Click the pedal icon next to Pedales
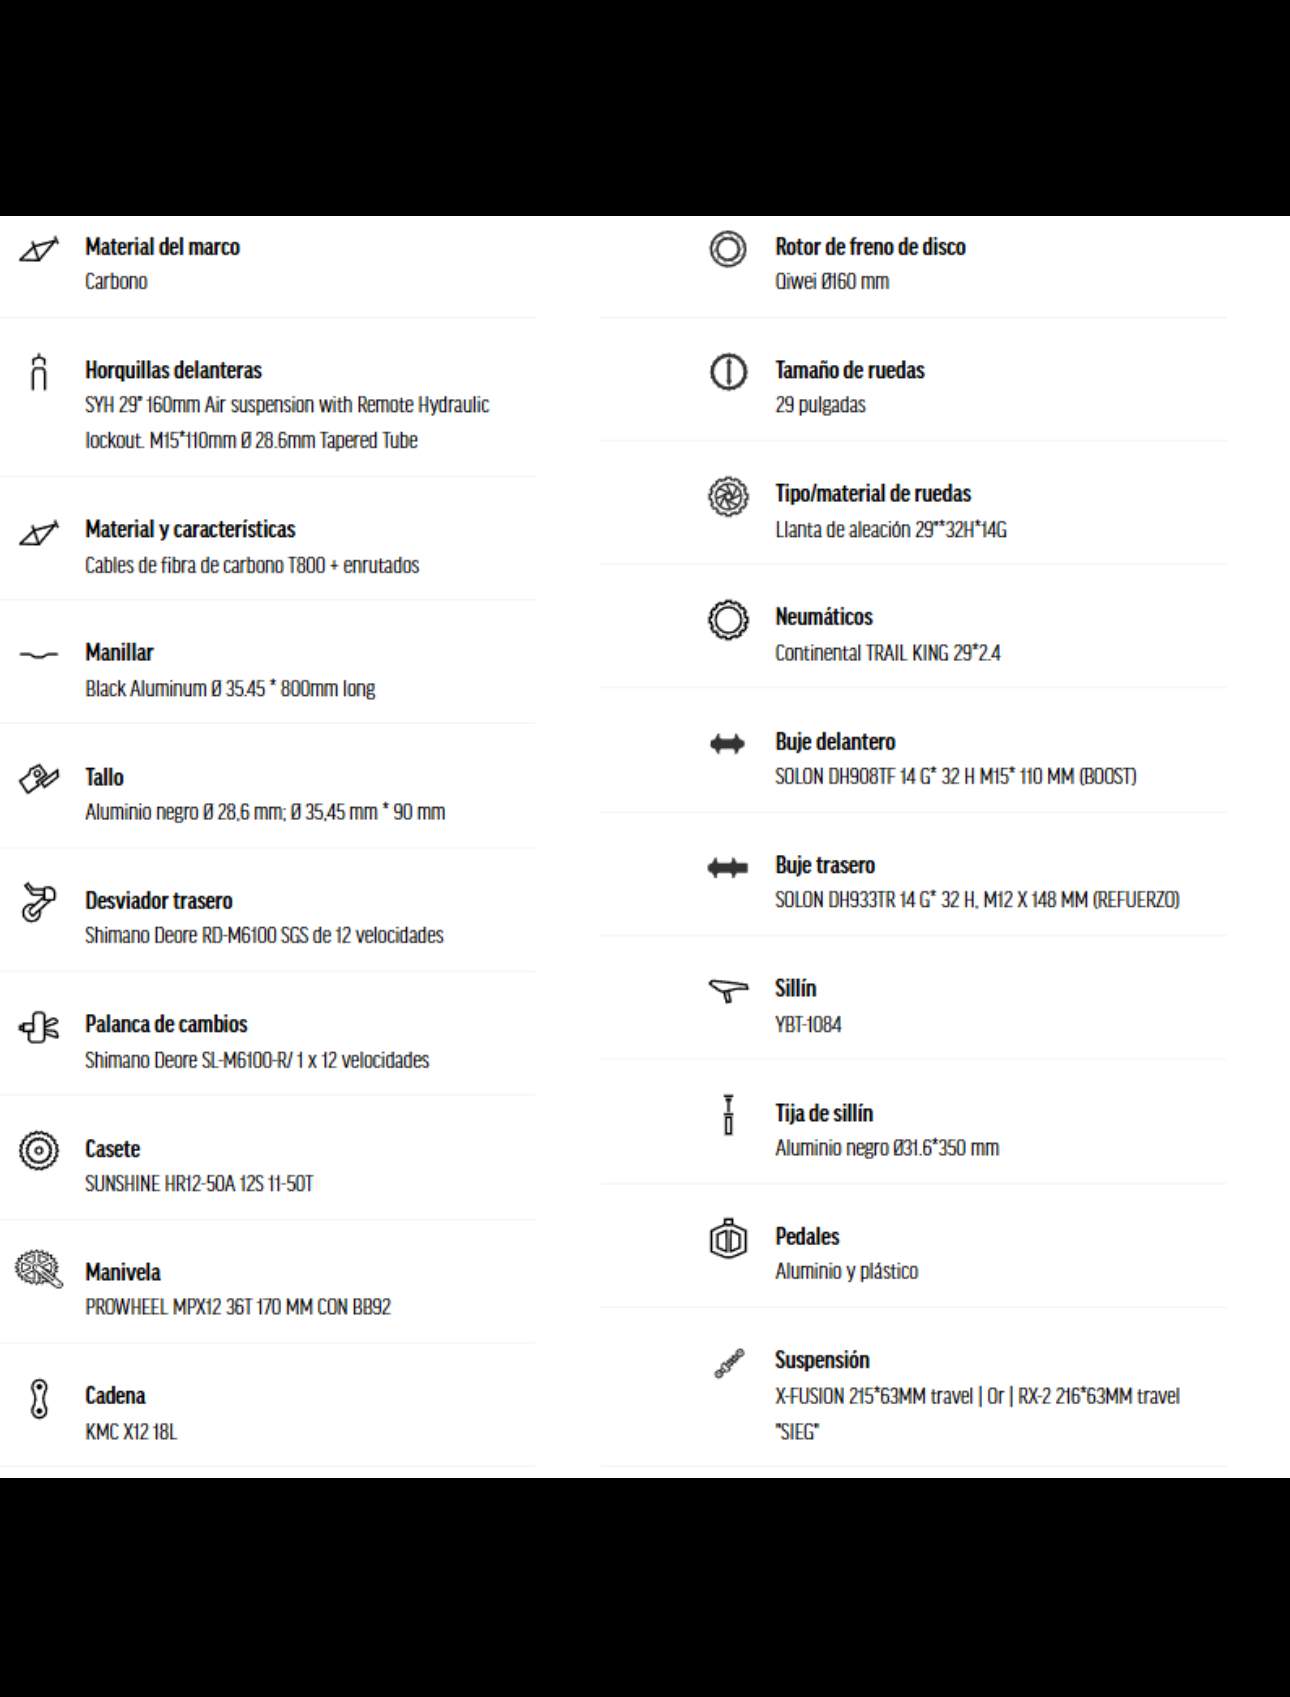The height and width of the screenshot is (1697, 1290). pos(727,1239)
